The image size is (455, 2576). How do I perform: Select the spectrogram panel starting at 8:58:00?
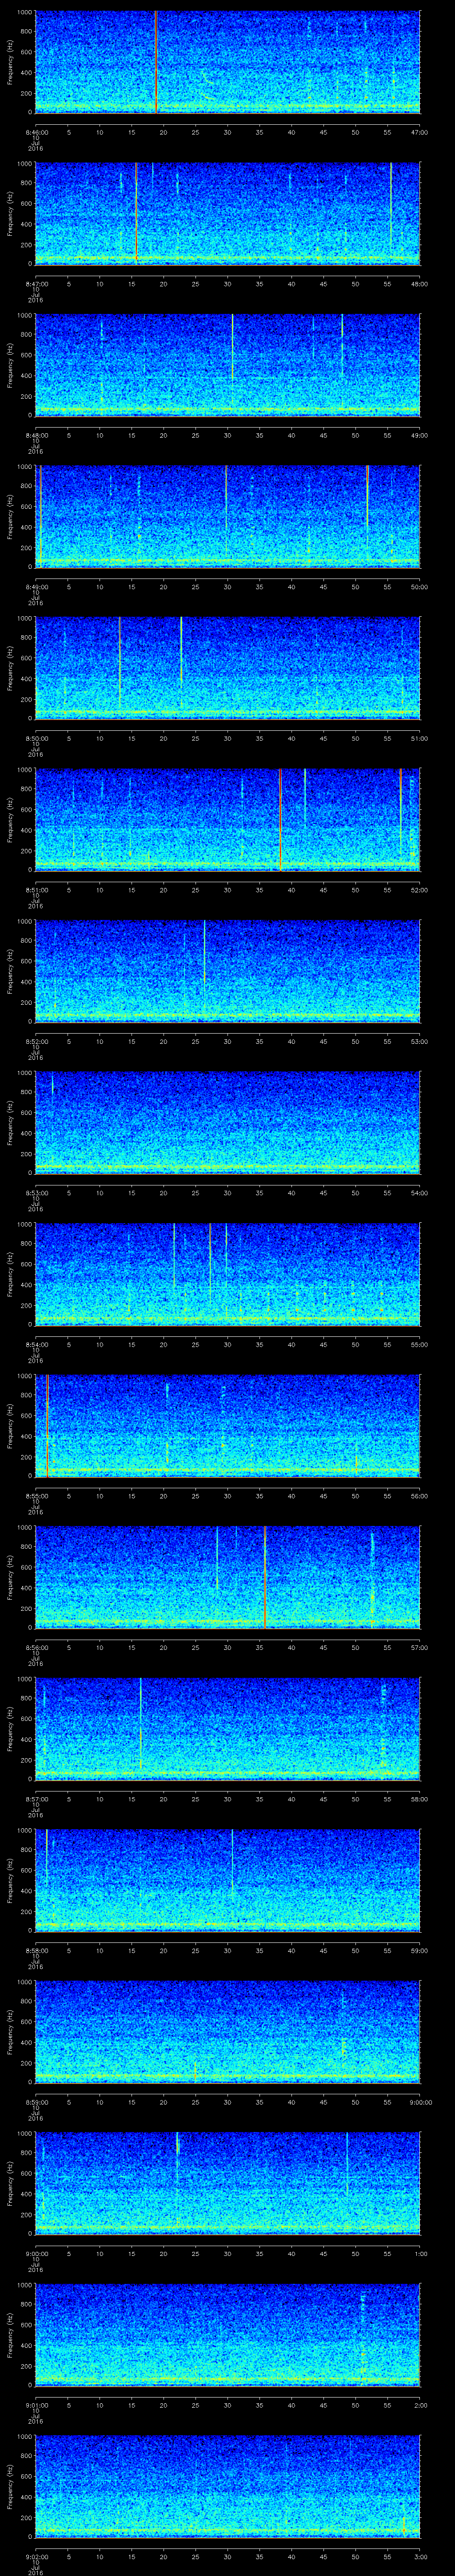(227, 1880)
